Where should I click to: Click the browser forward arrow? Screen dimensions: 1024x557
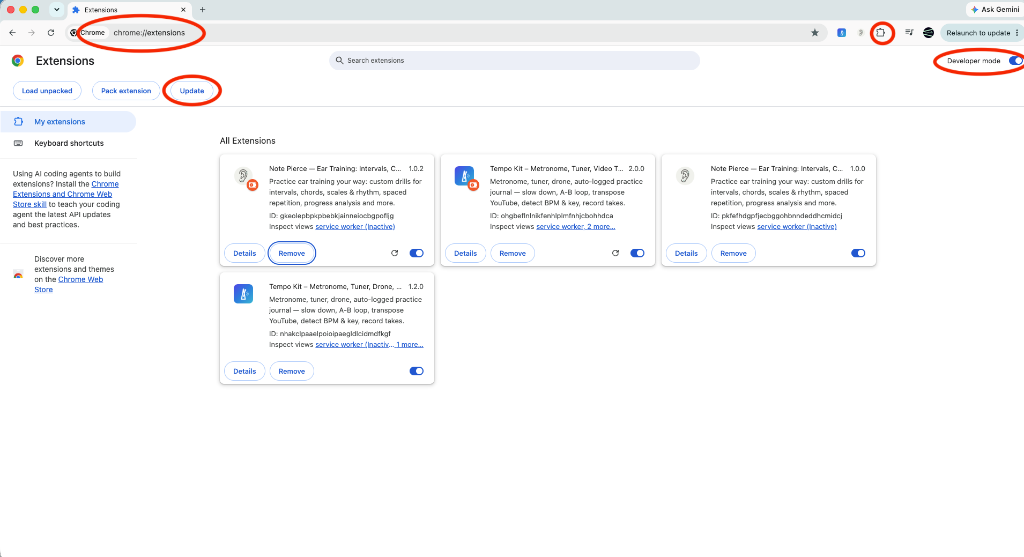[x=31, y=33]
